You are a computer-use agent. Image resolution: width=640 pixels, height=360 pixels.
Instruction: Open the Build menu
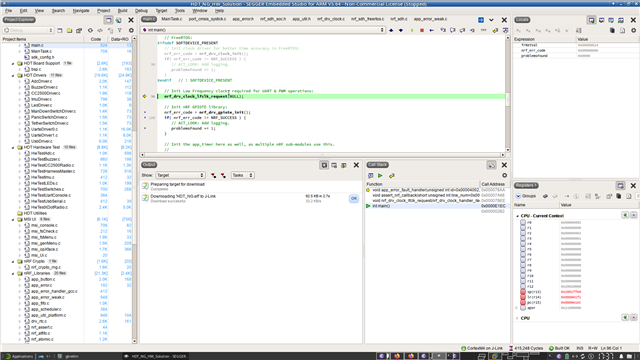[x=122, y=11]
